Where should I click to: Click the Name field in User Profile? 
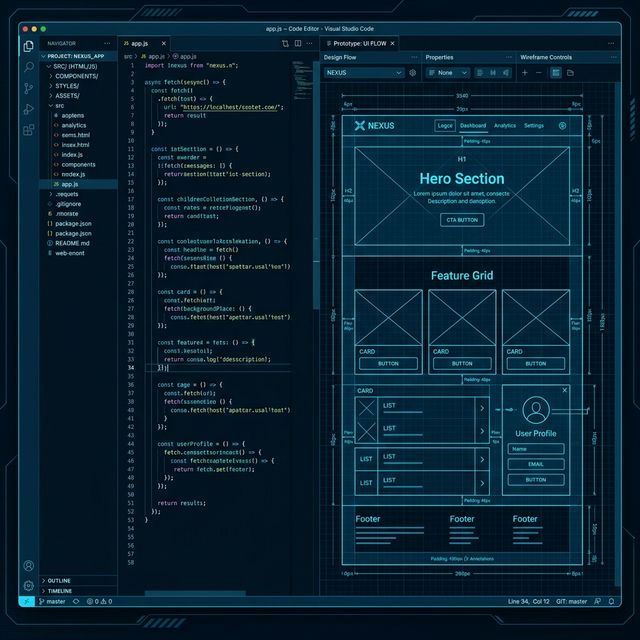(536, 449)
